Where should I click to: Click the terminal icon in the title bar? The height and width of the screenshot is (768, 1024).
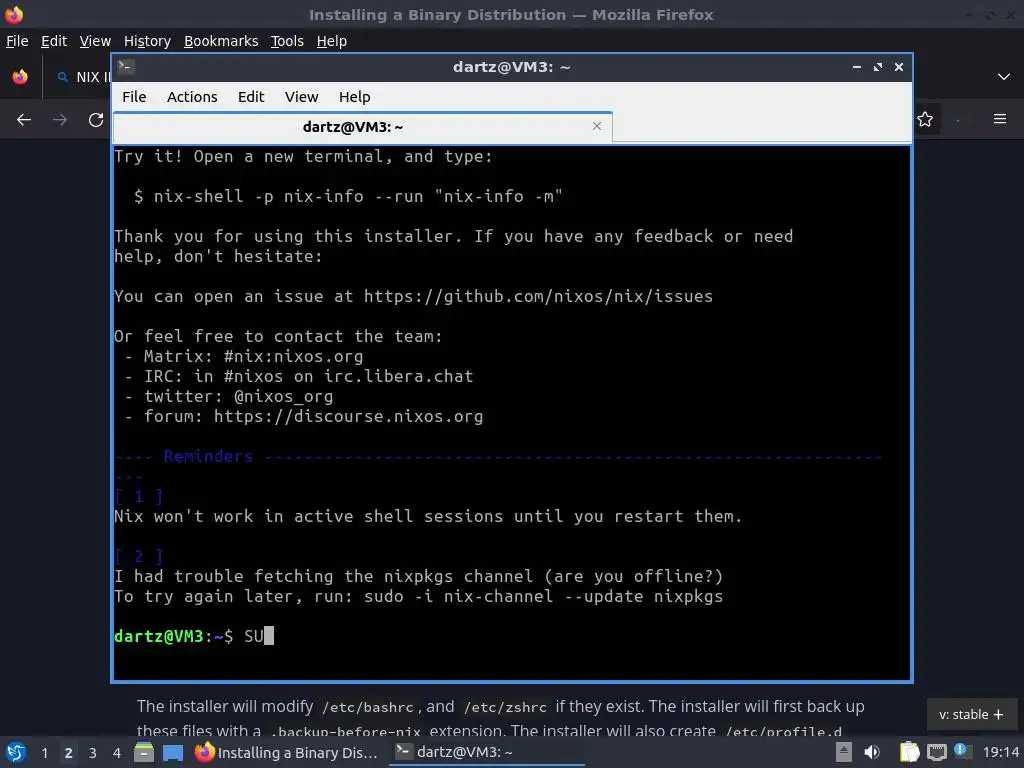click(126, 67)
